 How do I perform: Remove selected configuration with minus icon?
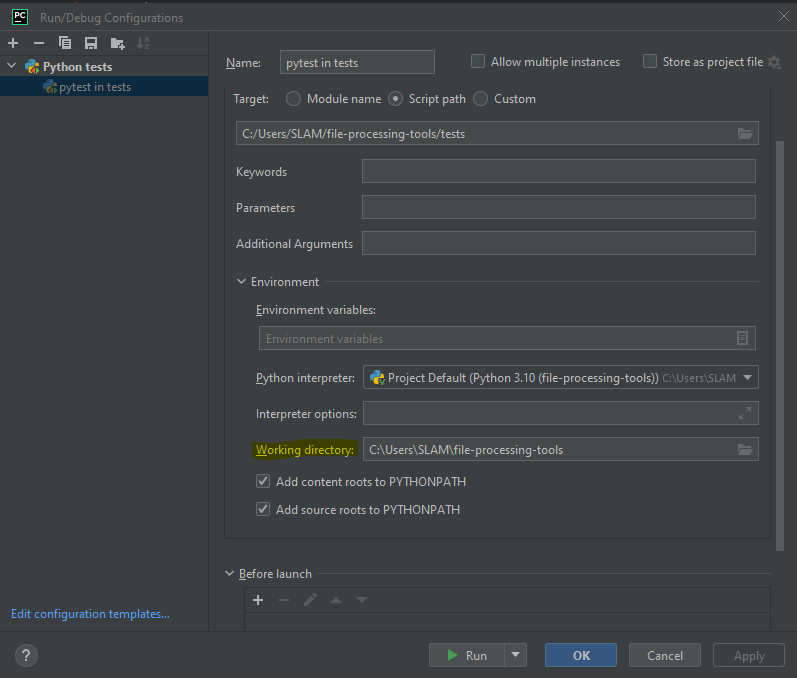click(39, 43)
